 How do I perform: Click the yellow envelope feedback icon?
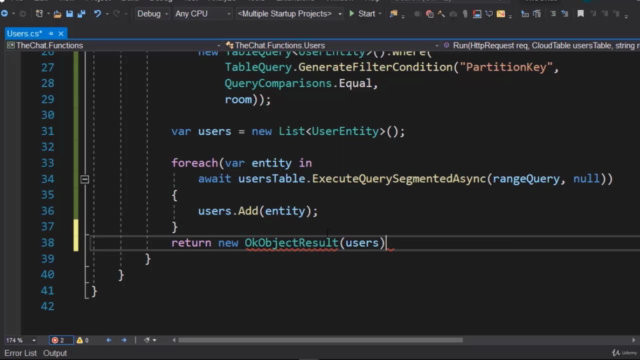501,14
